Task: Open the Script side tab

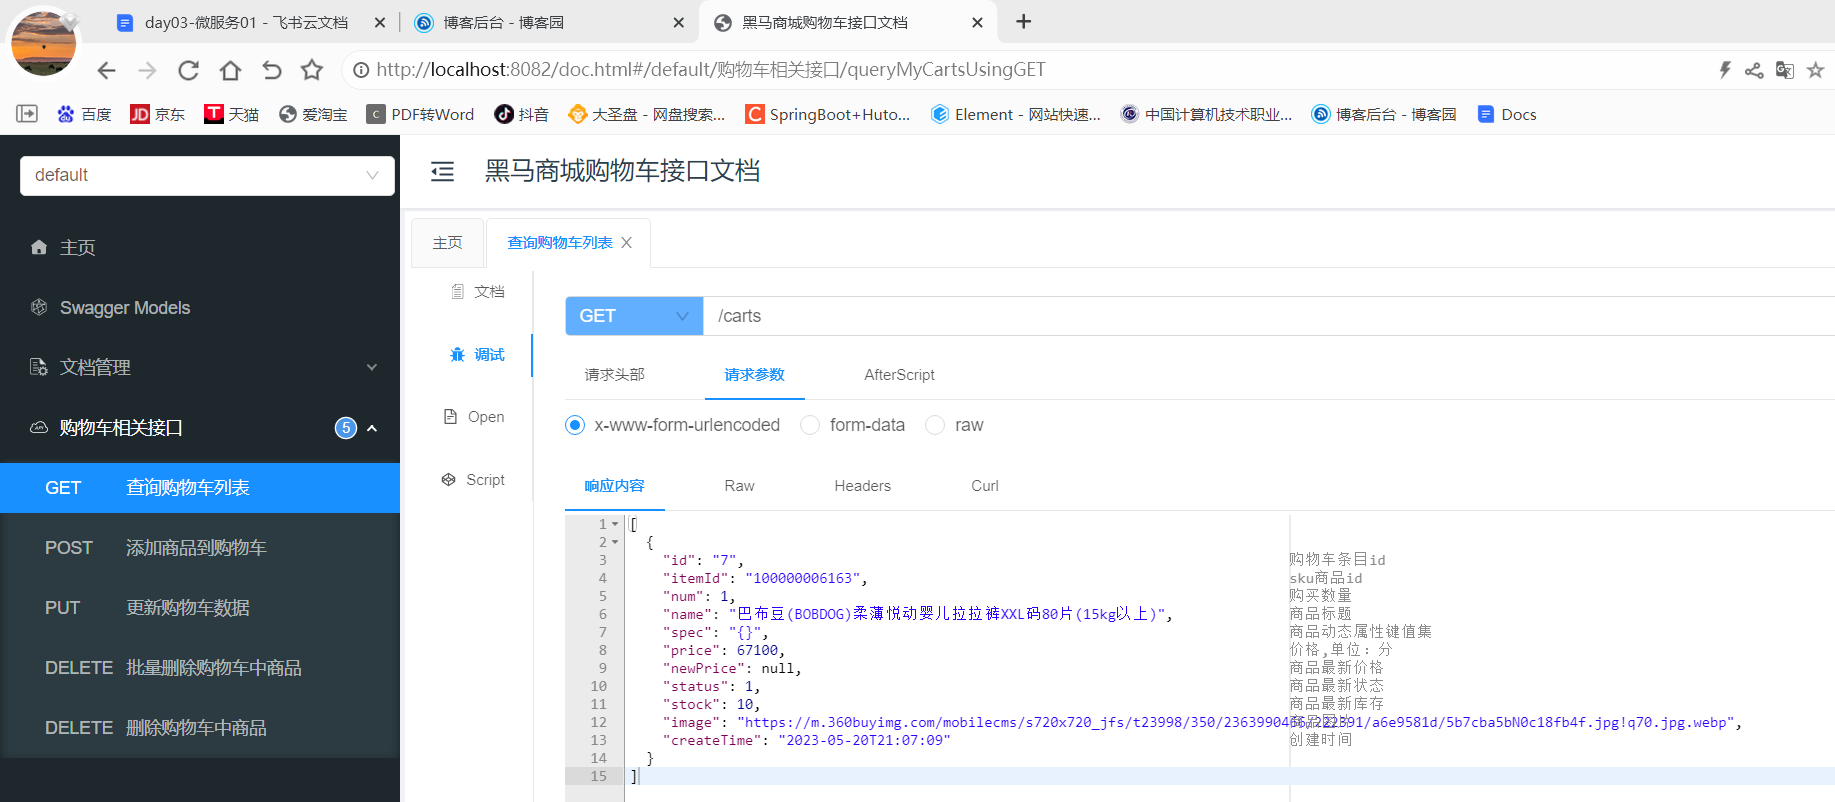Action: click(x=474, y=480)
